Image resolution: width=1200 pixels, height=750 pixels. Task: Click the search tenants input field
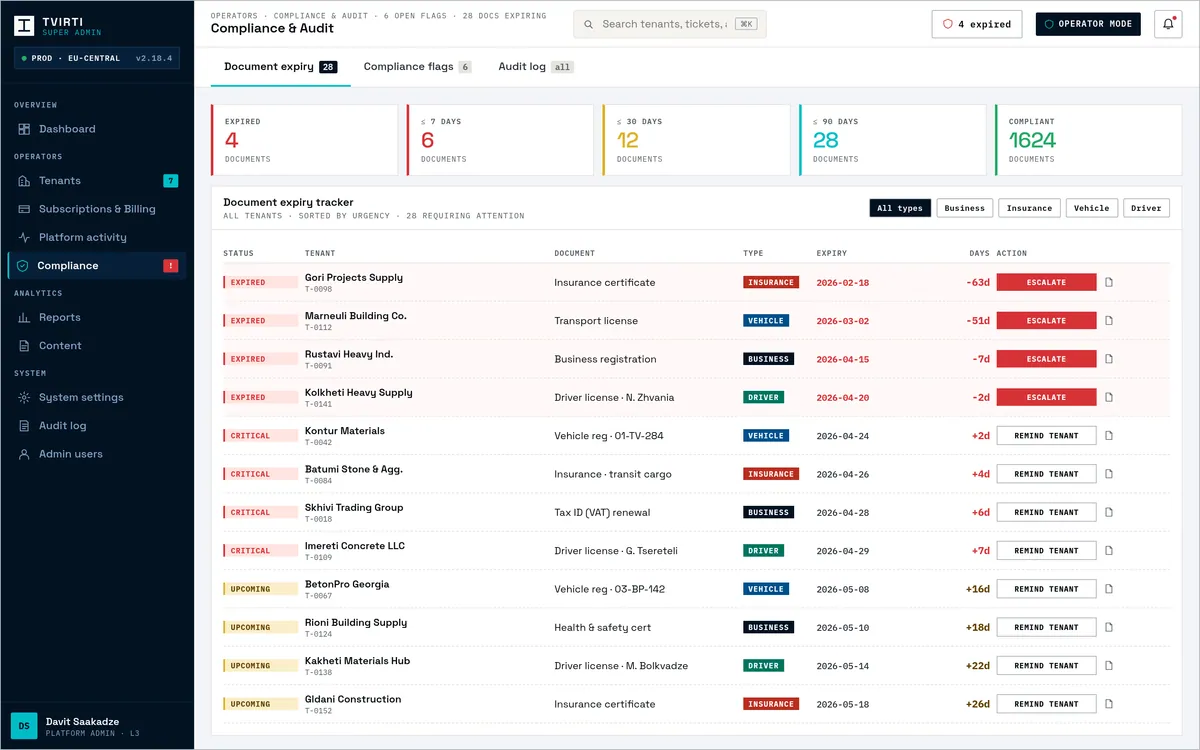coord(670,24)
